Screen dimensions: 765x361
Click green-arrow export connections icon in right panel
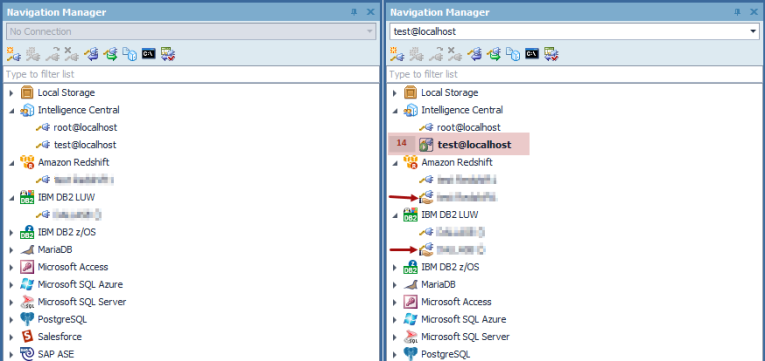(x=494, y=54)
